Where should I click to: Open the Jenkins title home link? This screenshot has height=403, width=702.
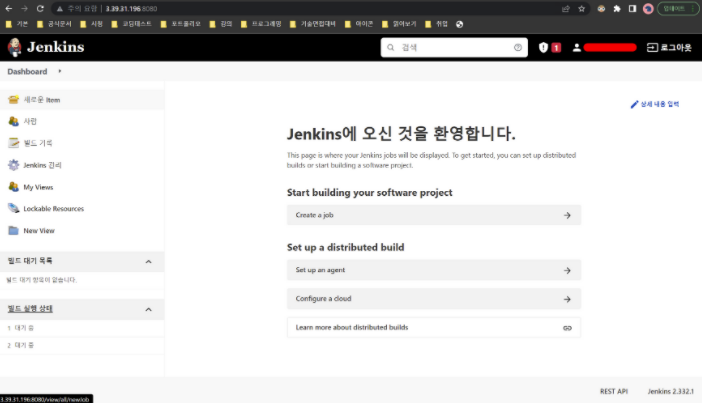pyautogui.click(x=56, y=47)
